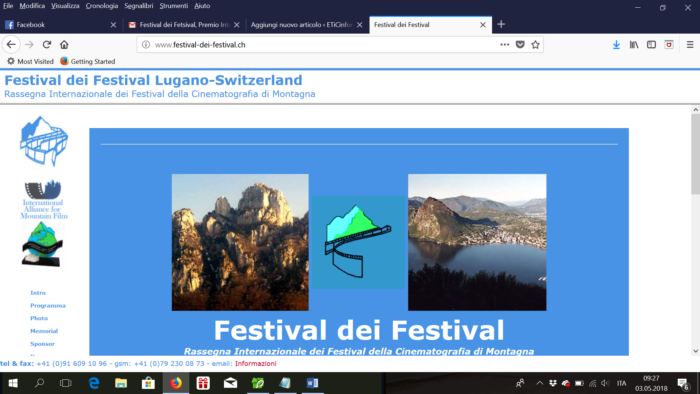Viewport: 700px width, 394px height.
Task: Click the center mountain filmstrip logo
Action: tap(358, 242)
